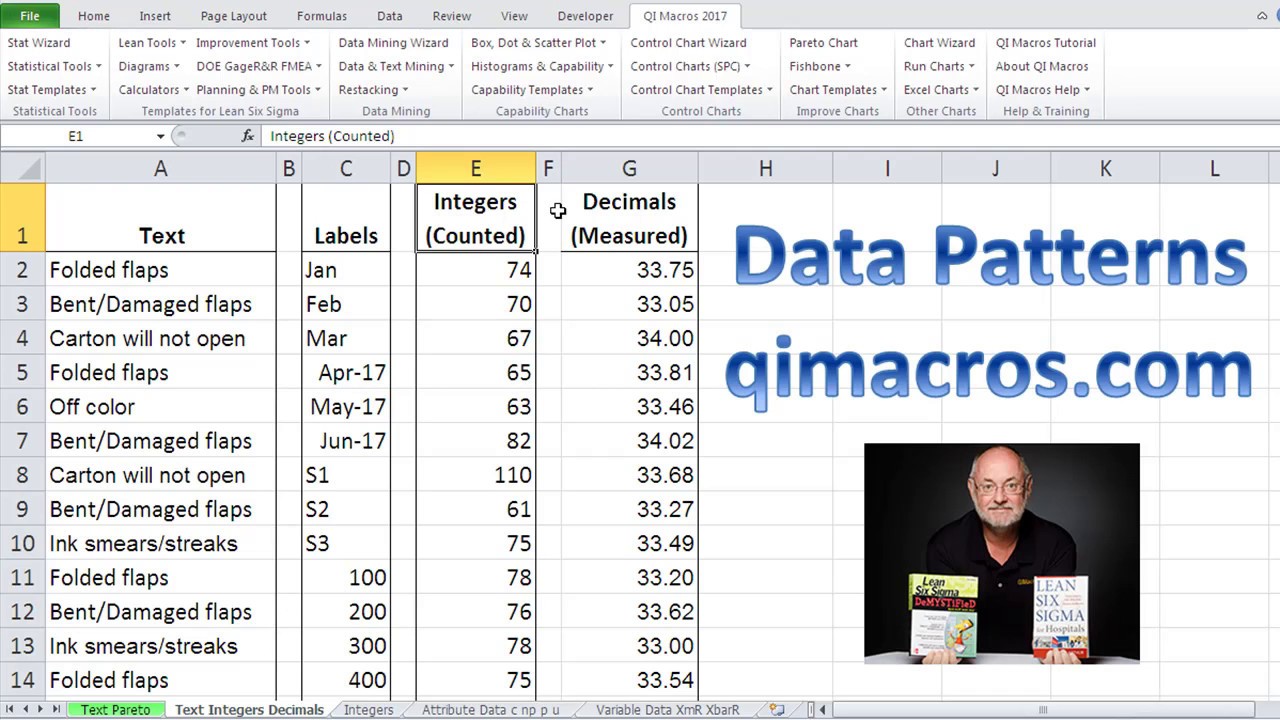Select the 'Decimals (Measured)' header cell
The image size is (1280, 720).
(629, 218)
